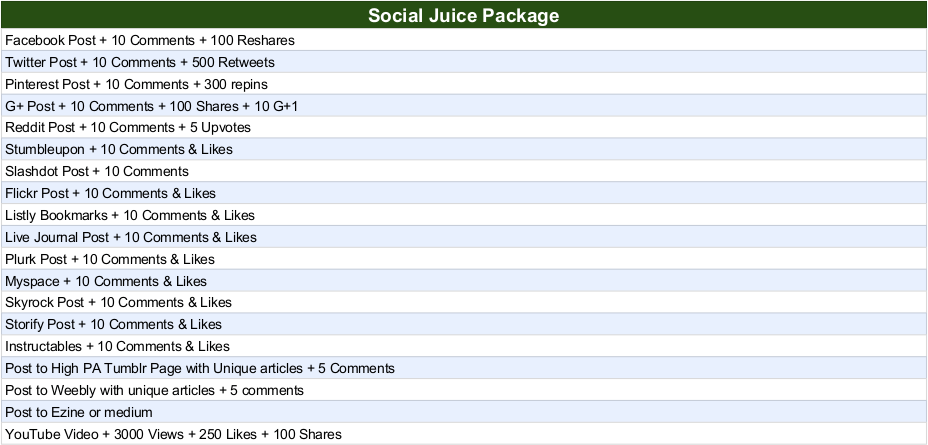Select the Reddit Post 5 Upvotes row
Viewport: 928px width, 445px height.
click(x=128, y=128)
